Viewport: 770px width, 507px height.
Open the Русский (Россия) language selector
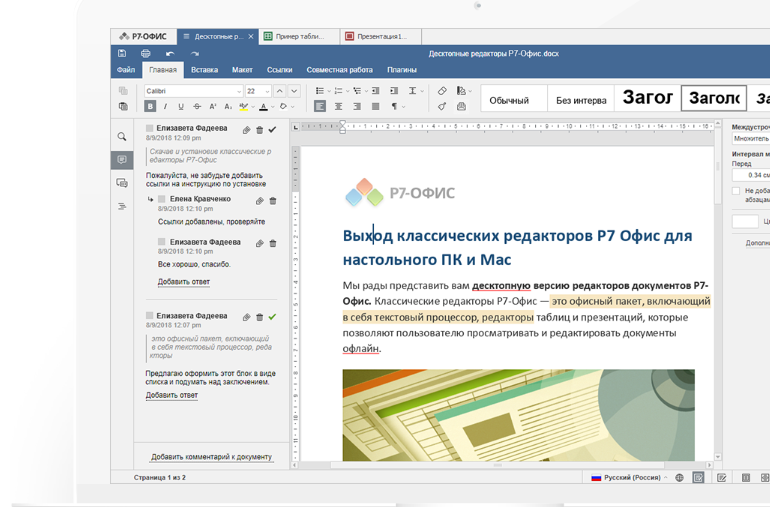coord(630,478)
